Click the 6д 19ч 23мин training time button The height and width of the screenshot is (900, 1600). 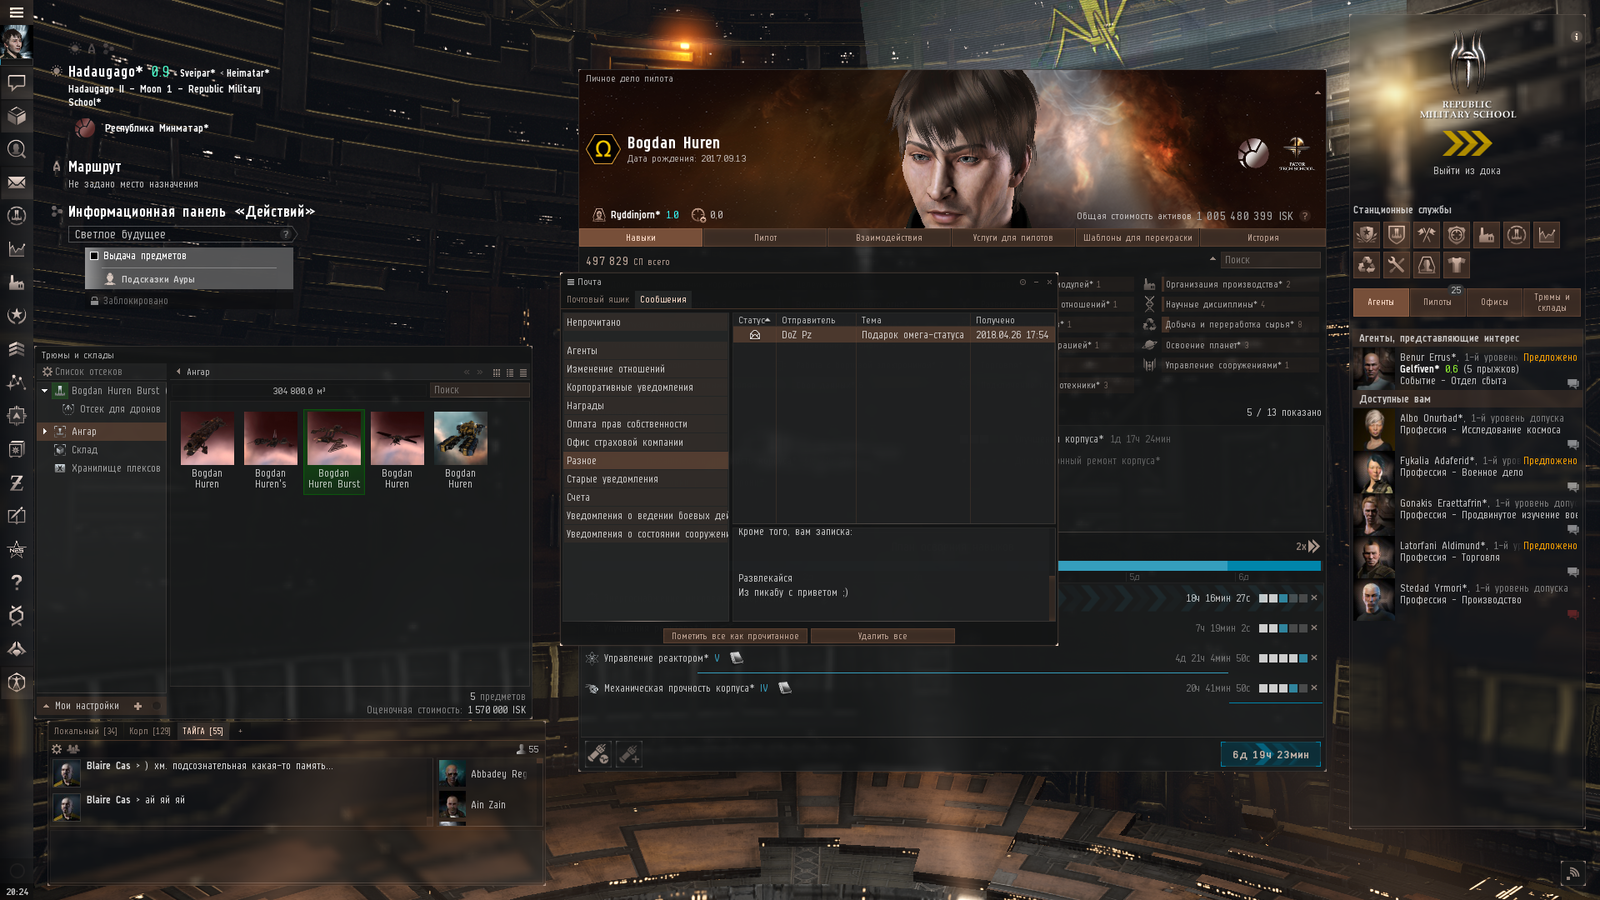[x=1270, y=755]
